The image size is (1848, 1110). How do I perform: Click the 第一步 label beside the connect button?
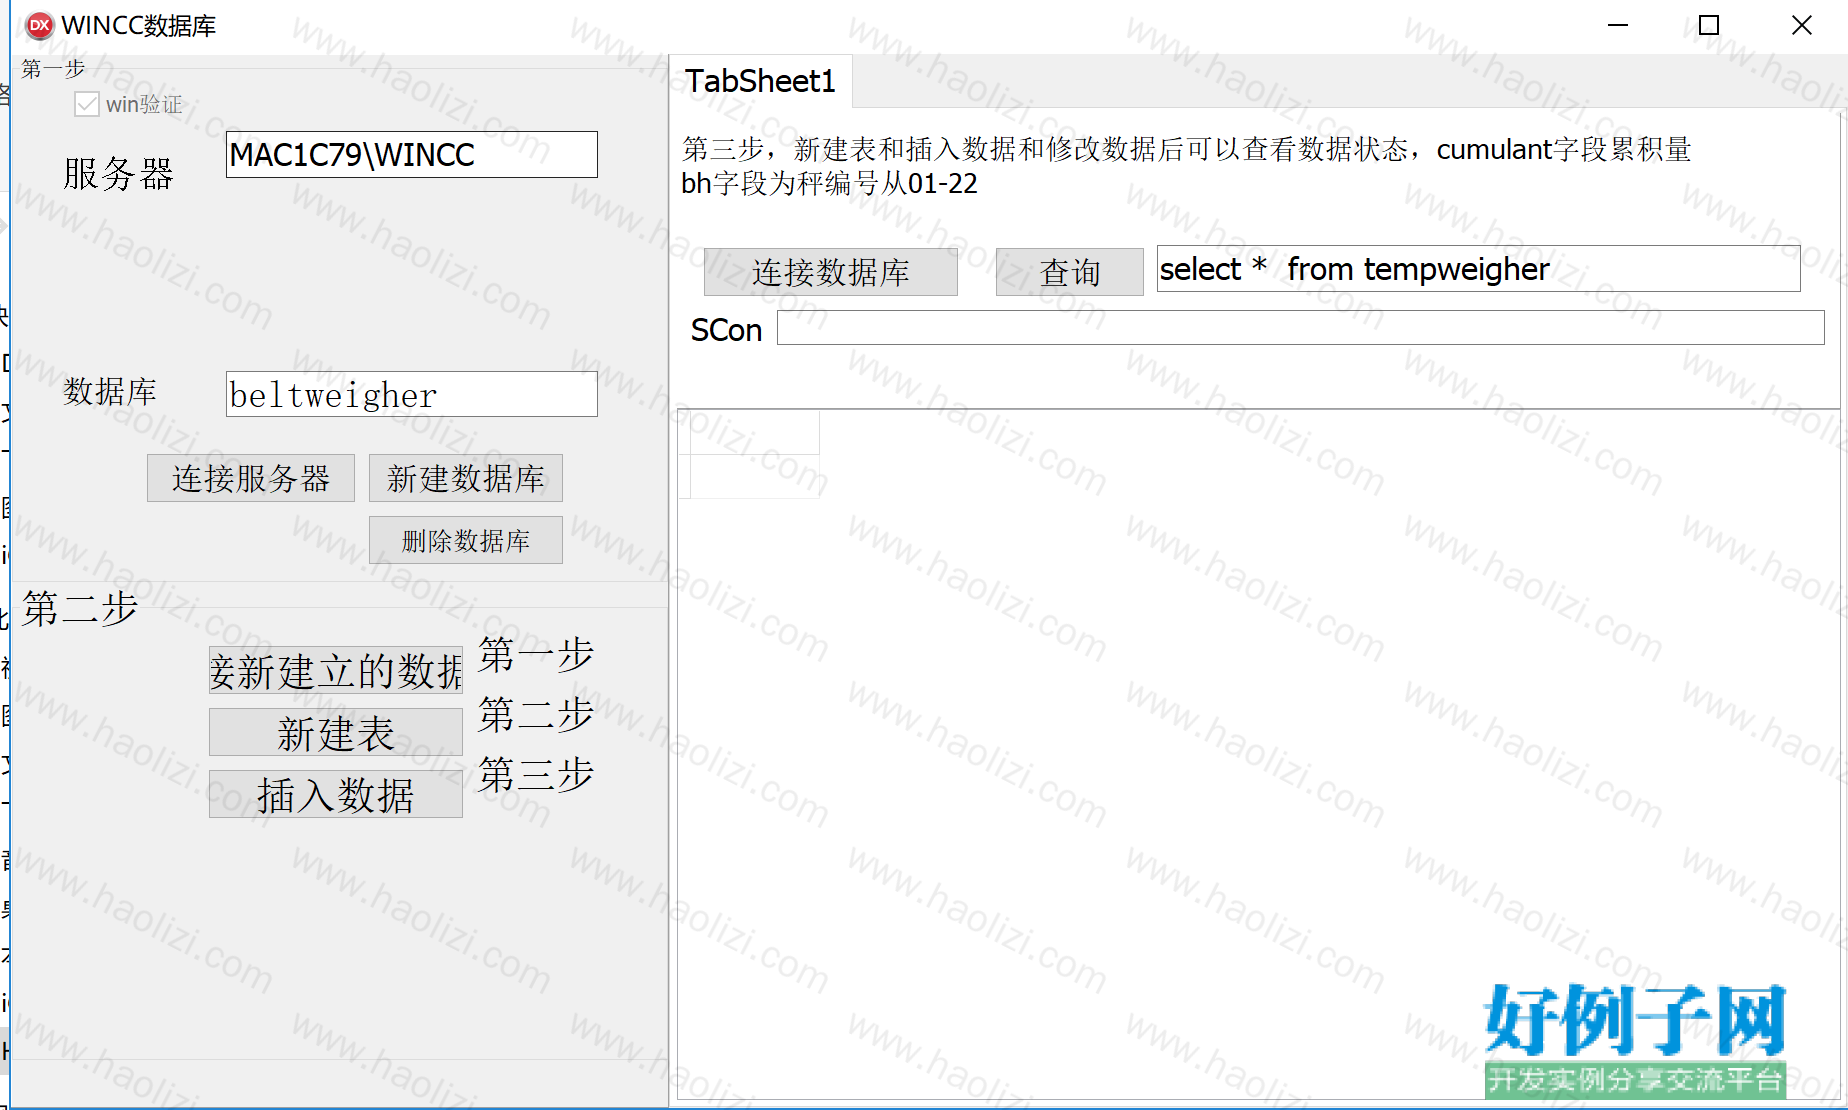click(536, 655)
